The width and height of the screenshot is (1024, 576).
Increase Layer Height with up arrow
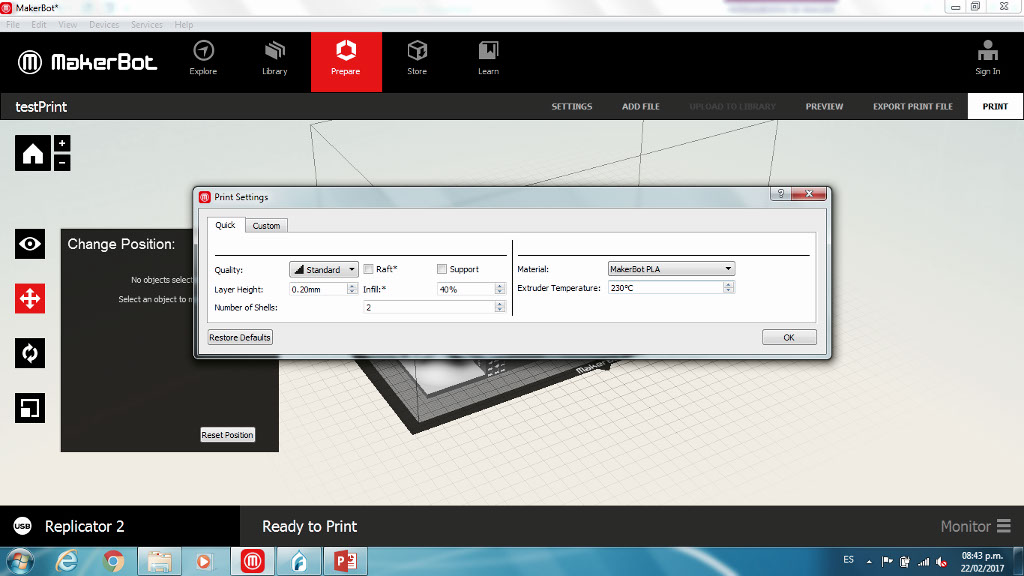click(x=352, y=286)
